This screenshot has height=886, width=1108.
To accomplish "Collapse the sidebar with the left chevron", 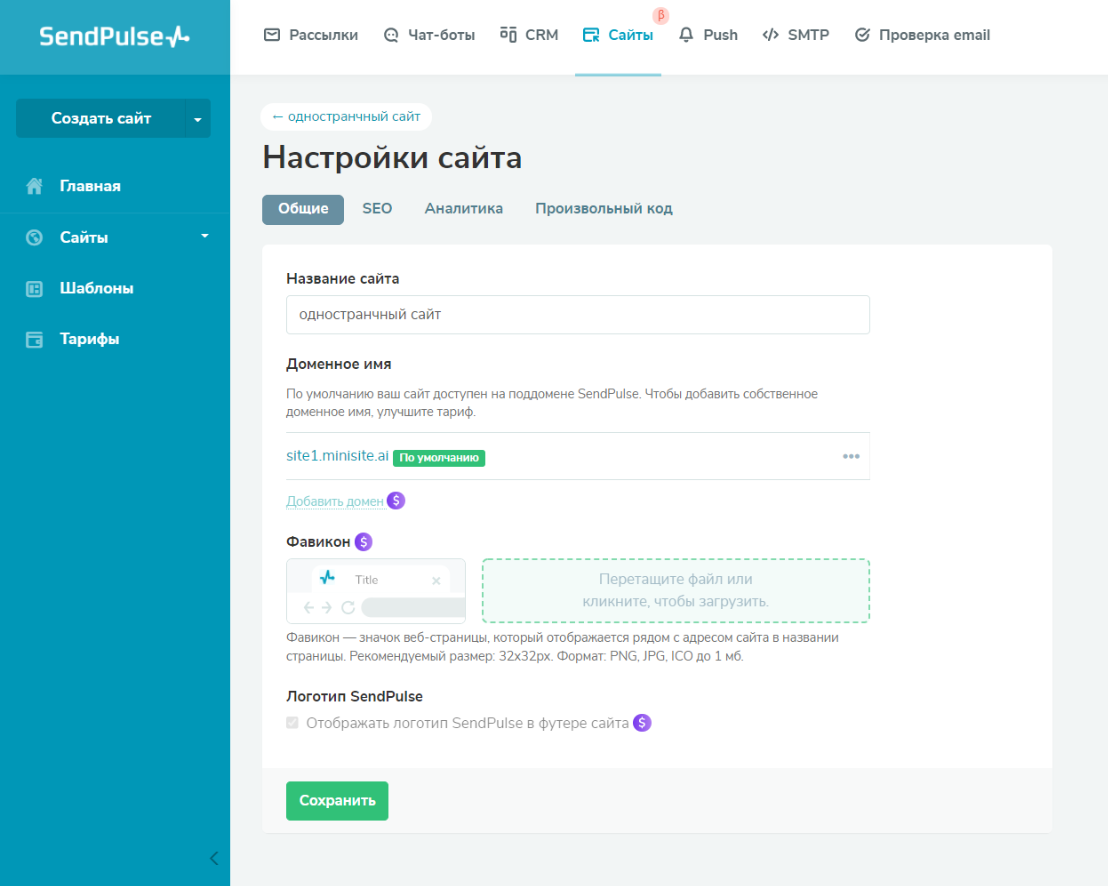I will 214,858.
